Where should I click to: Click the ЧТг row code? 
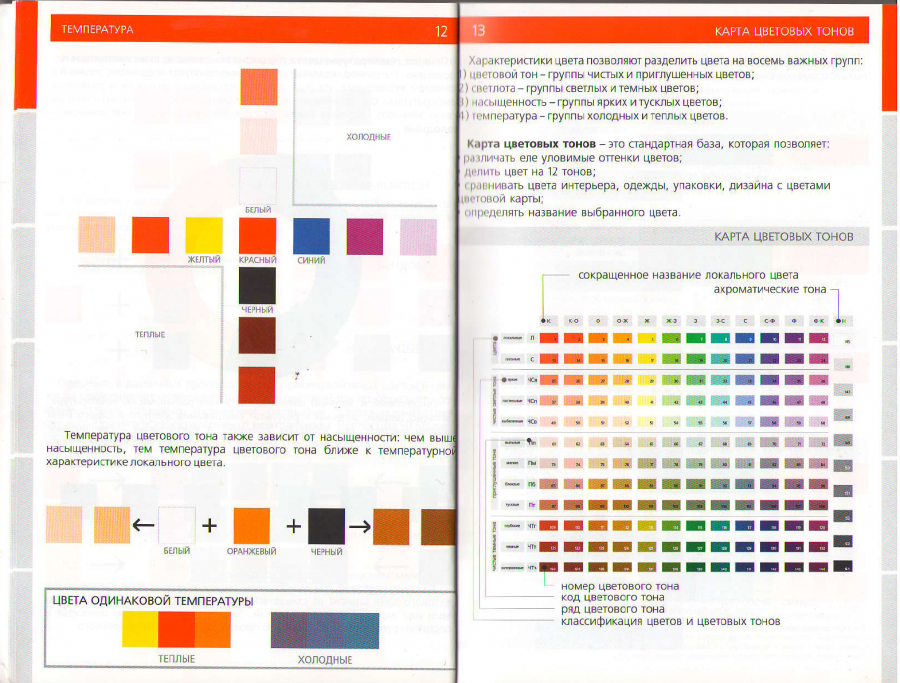(x=532, y=526)
